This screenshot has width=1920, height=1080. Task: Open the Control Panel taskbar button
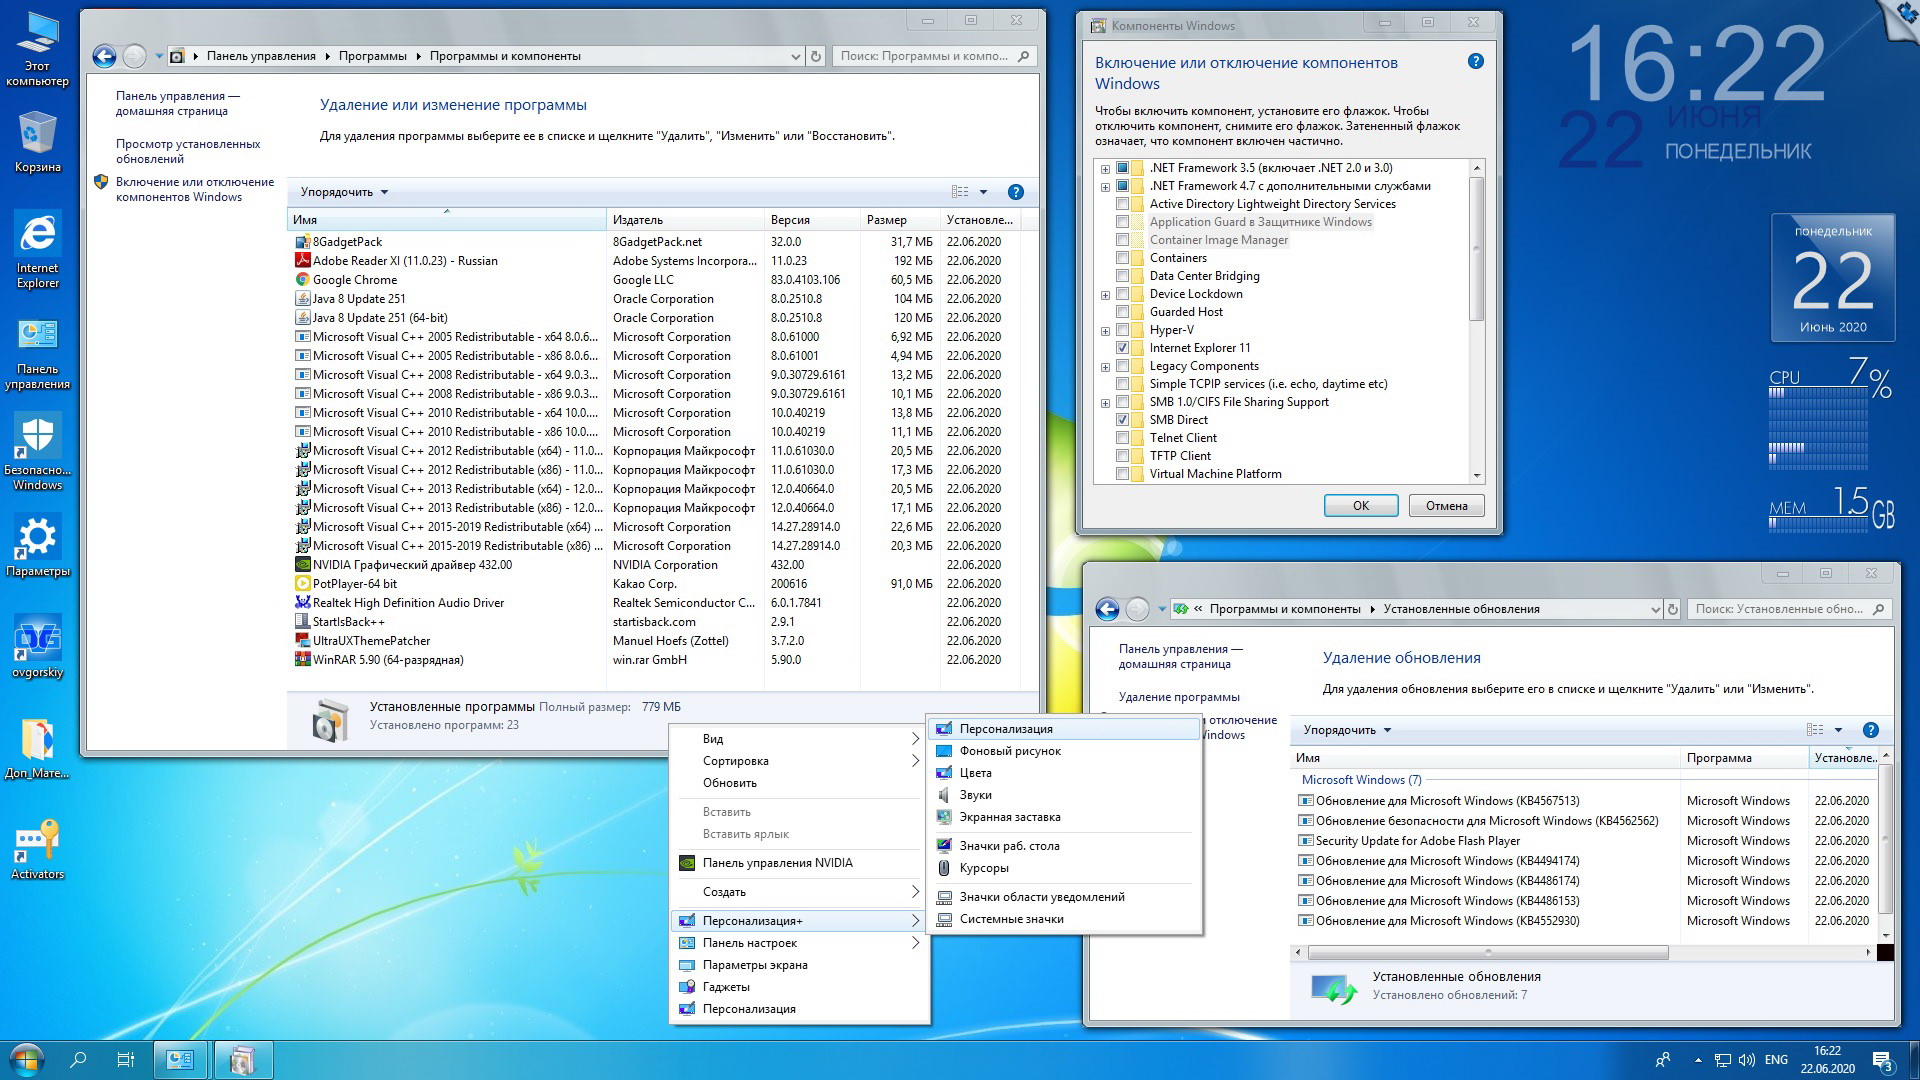(x=181, y=1060)
